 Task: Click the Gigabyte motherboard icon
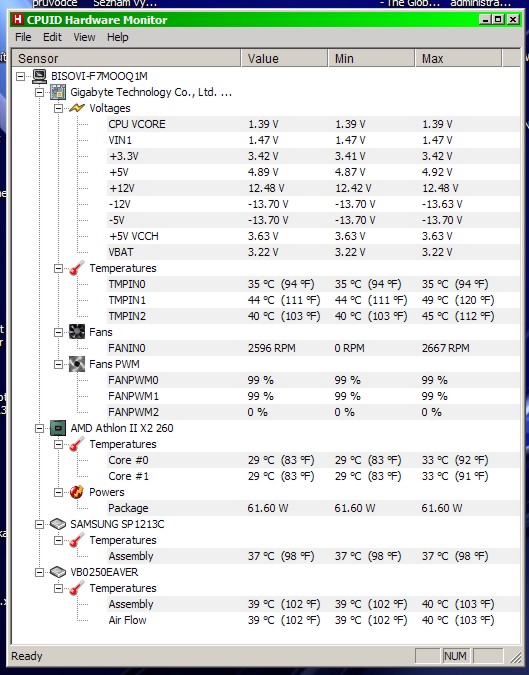(58, 92)
